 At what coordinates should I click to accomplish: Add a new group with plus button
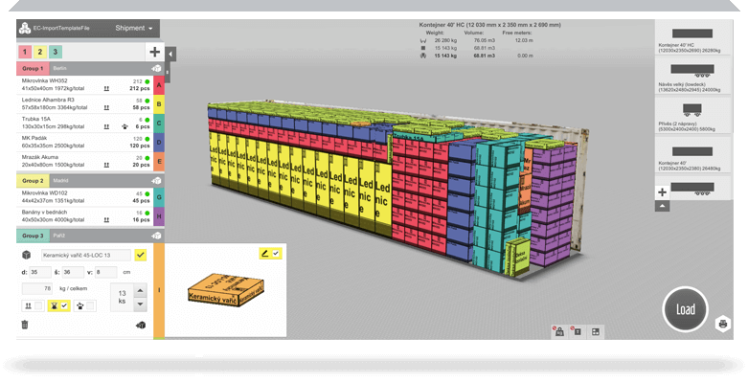(155, 52)
